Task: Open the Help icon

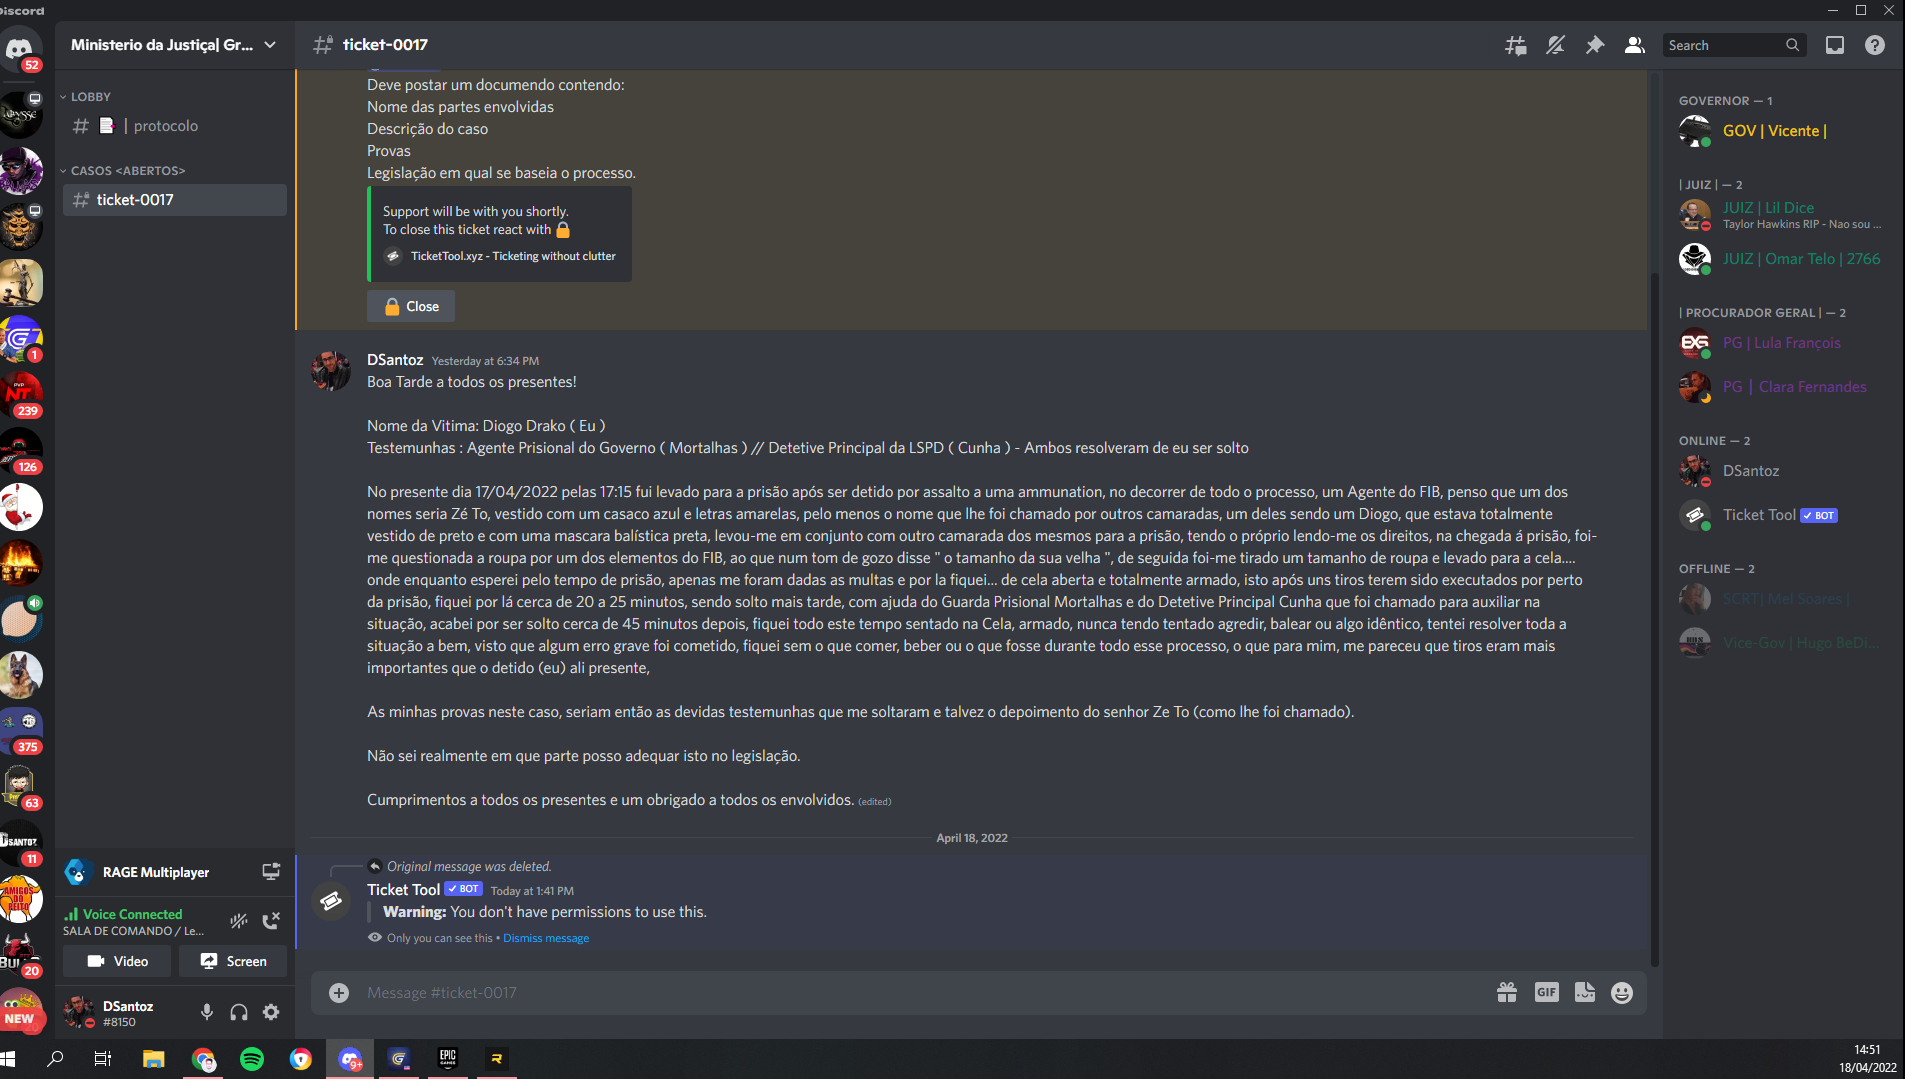Action: click(x=1875, y=45)
